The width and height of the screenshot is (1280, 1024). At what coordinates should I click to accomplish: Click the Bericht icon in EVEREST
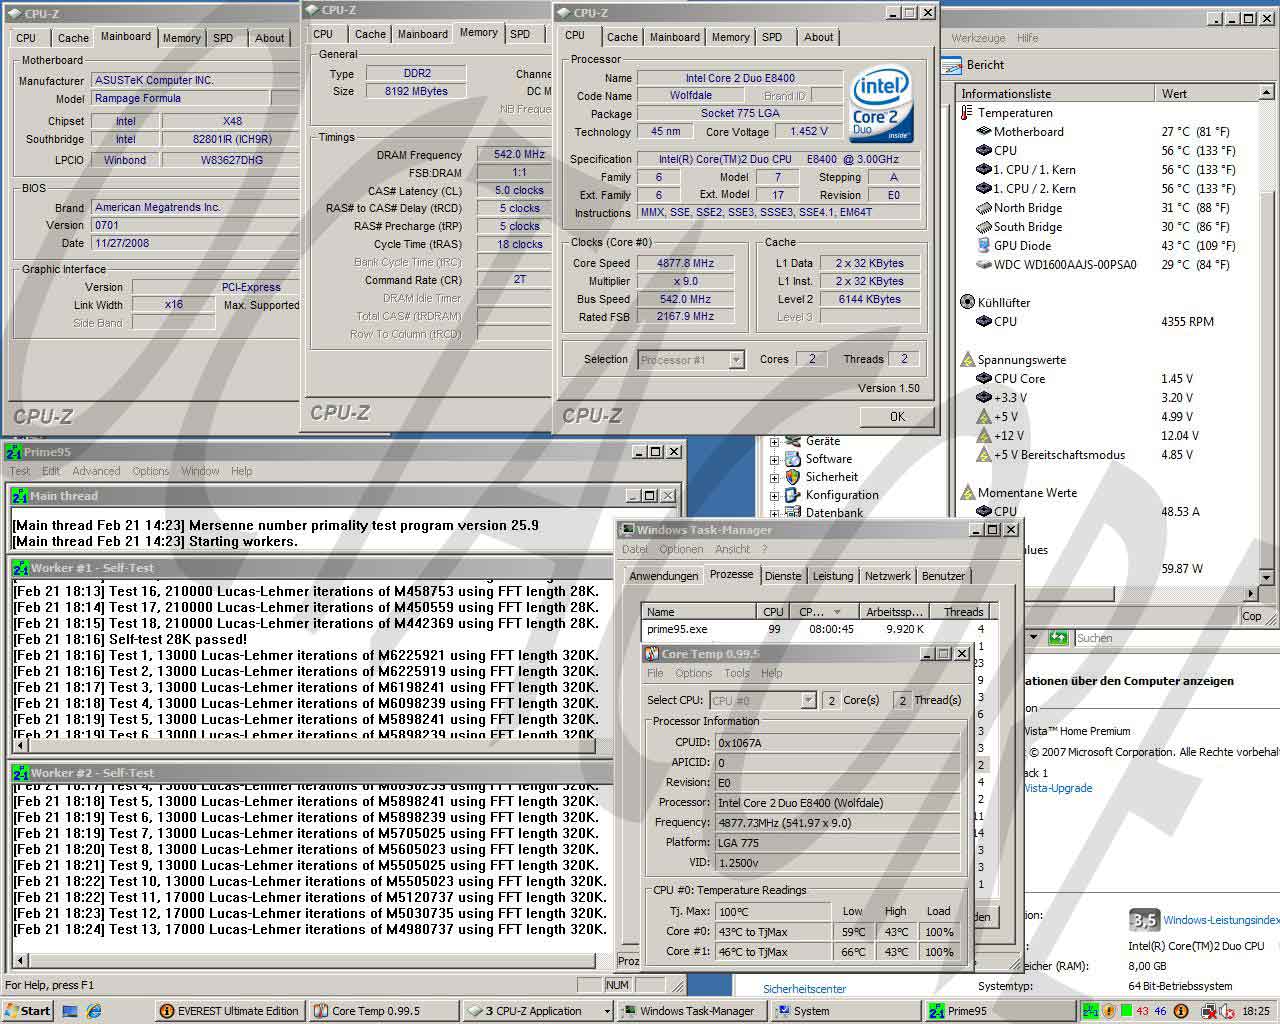coord(952,65)
